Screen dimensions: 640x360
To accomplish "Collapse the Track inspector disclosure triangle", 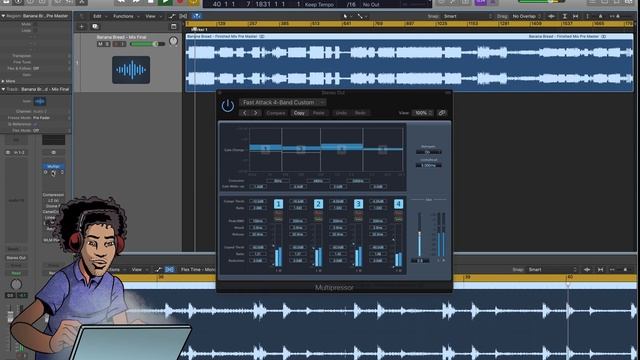I will click(x=3, y=89).
